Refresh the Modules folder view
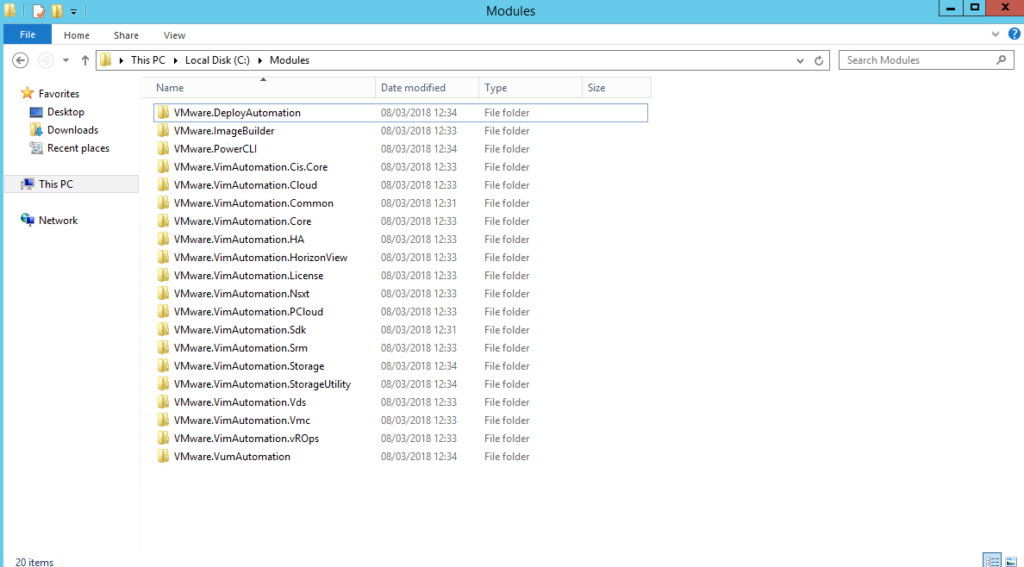 click(820, 60)
